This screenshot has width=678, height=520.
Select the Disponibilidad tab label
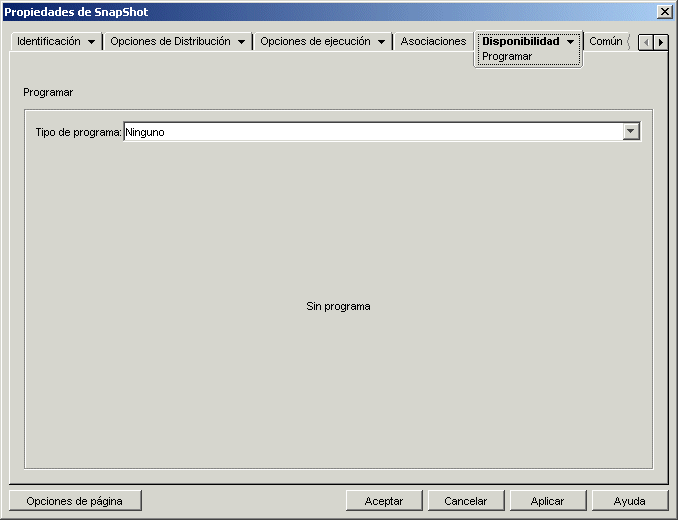pyautogui.click(x=521, y=41)
